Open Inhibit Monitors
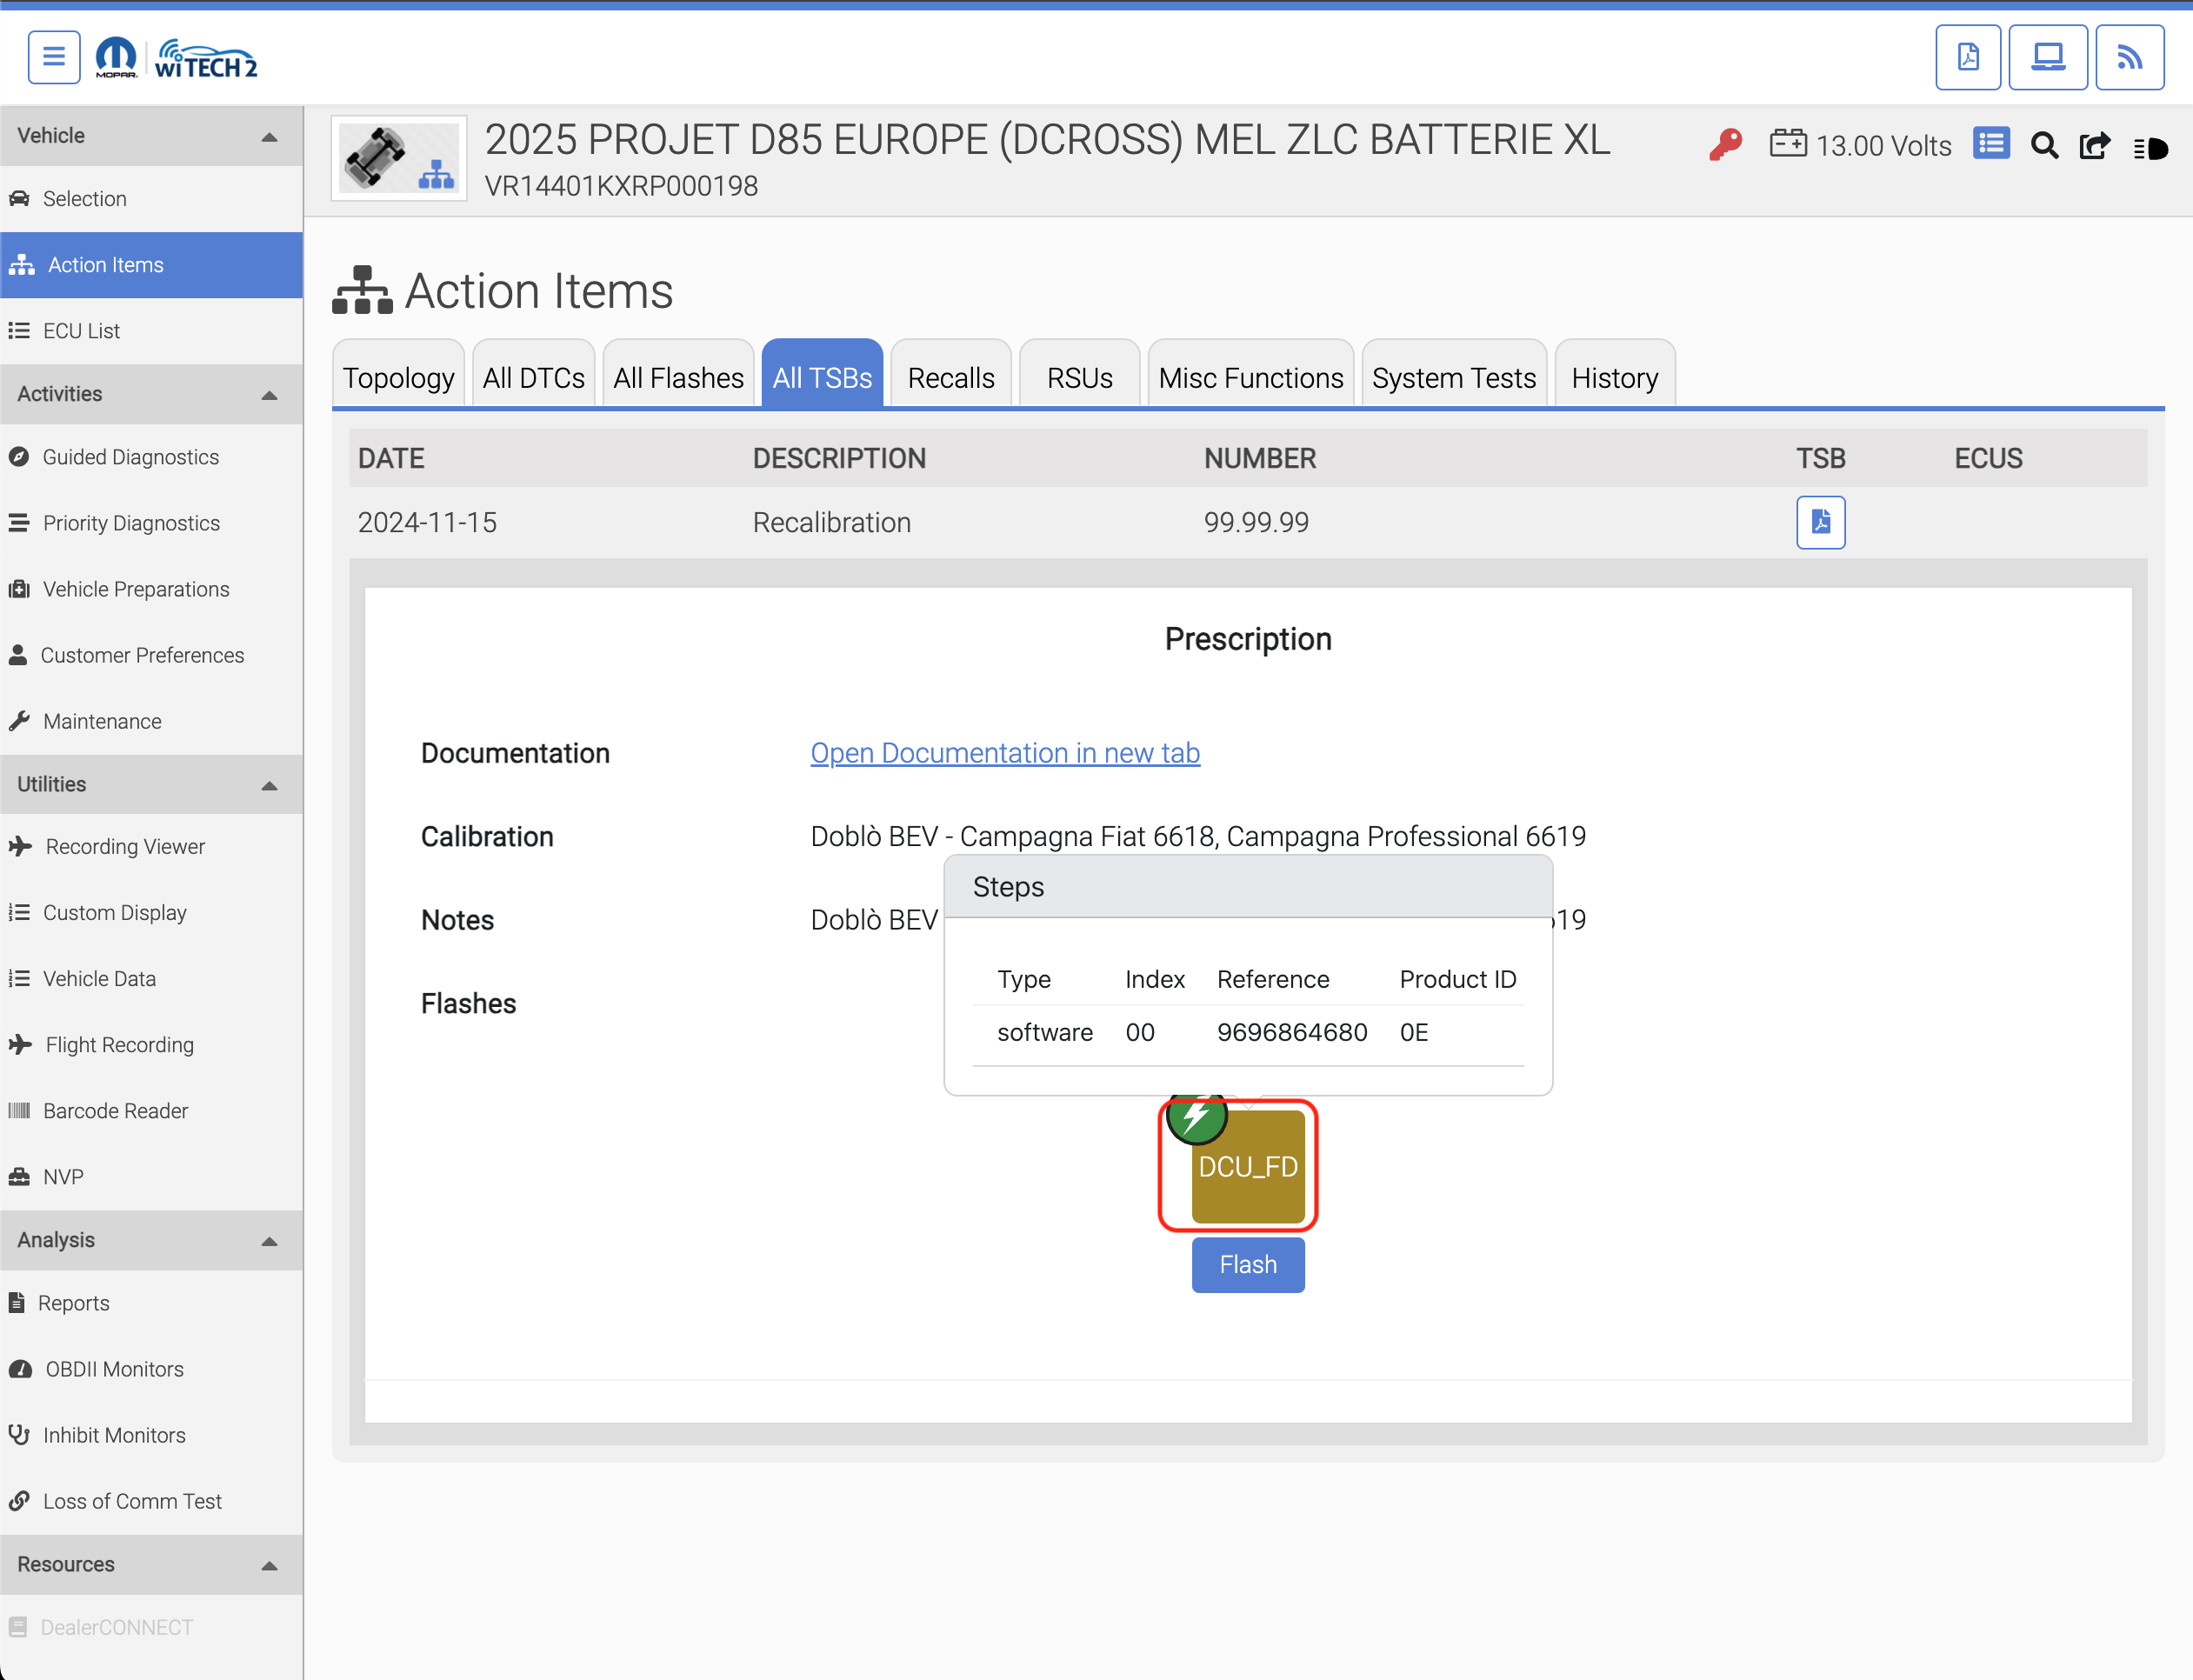 [151, 1435]
